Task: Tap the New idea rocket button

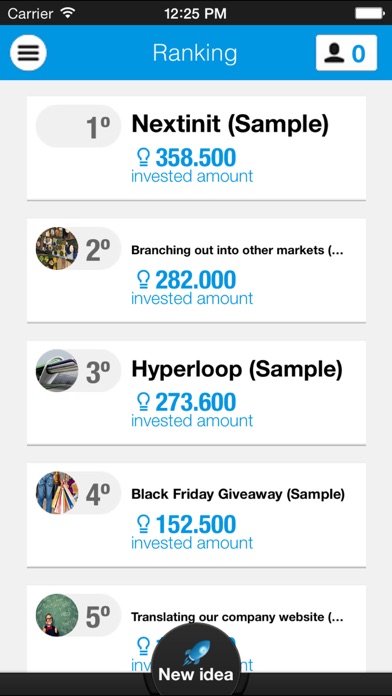Action: pos(196,661)
